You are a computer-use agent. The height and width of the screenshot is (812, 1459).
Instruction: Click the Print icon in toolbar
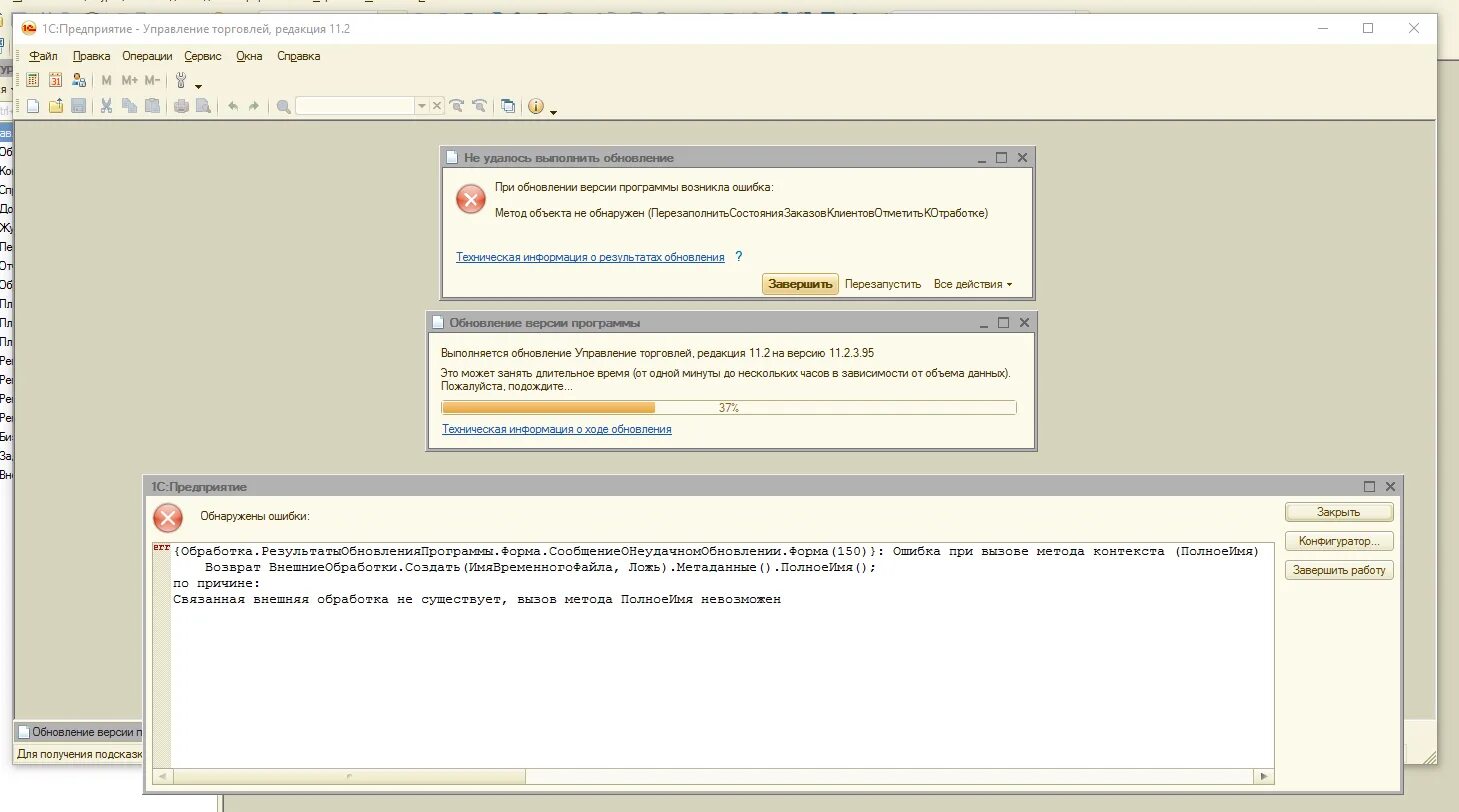pos(181,106)
